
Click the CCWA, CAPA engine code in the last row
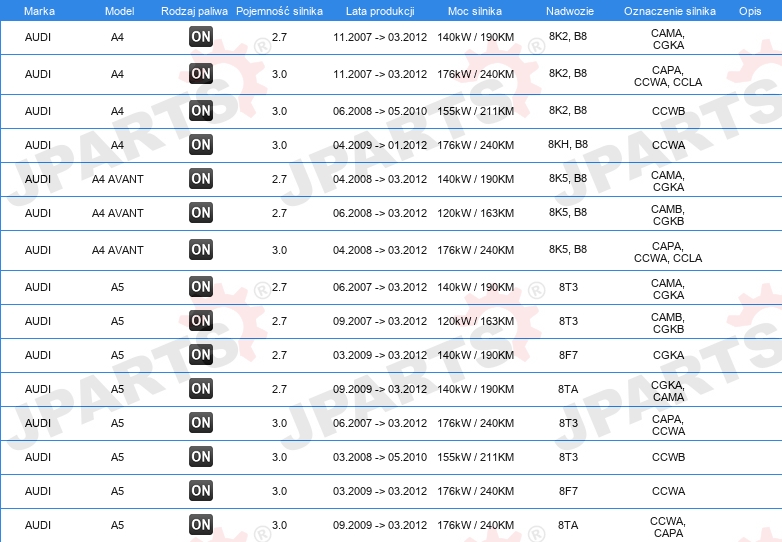[668, 527]
